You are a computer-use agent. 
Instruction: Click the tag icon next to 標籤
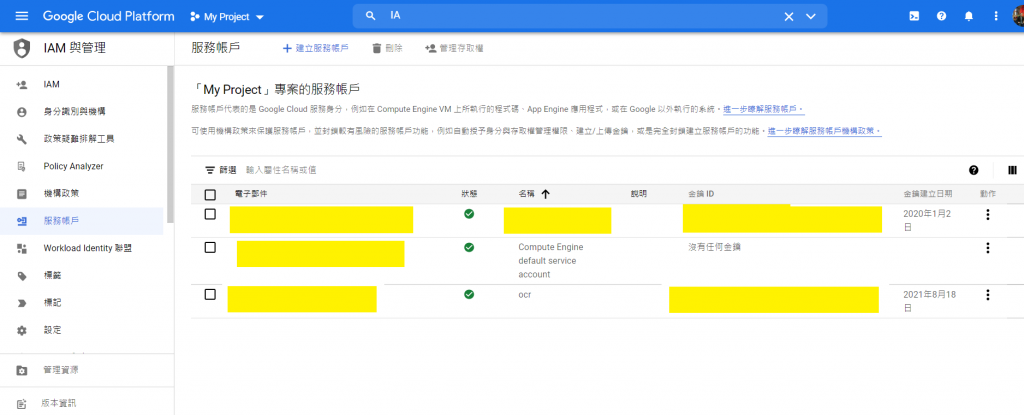[x=22, y=276]
